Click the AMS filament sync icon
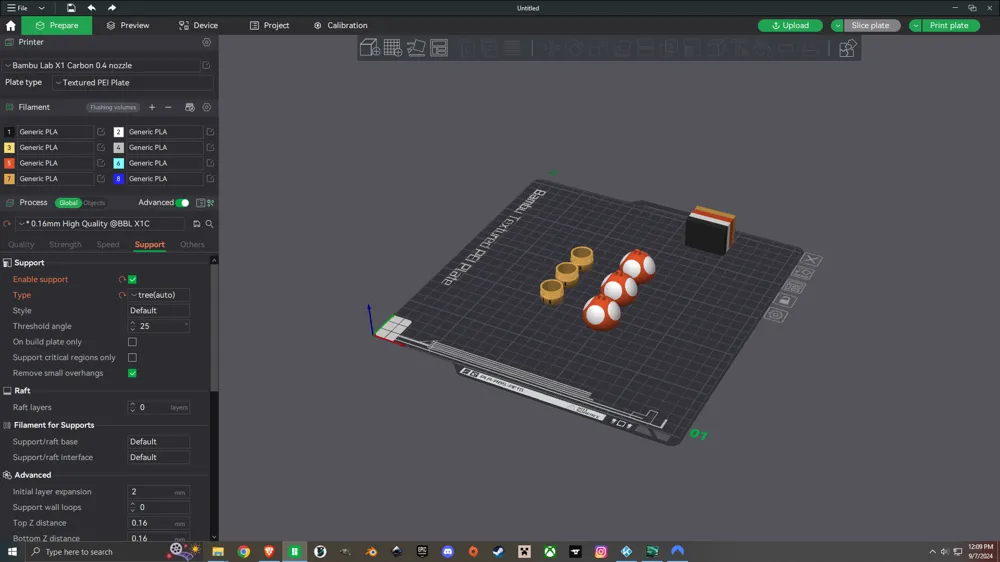Viewport: 1000px width, 562px height. (189, 107)
